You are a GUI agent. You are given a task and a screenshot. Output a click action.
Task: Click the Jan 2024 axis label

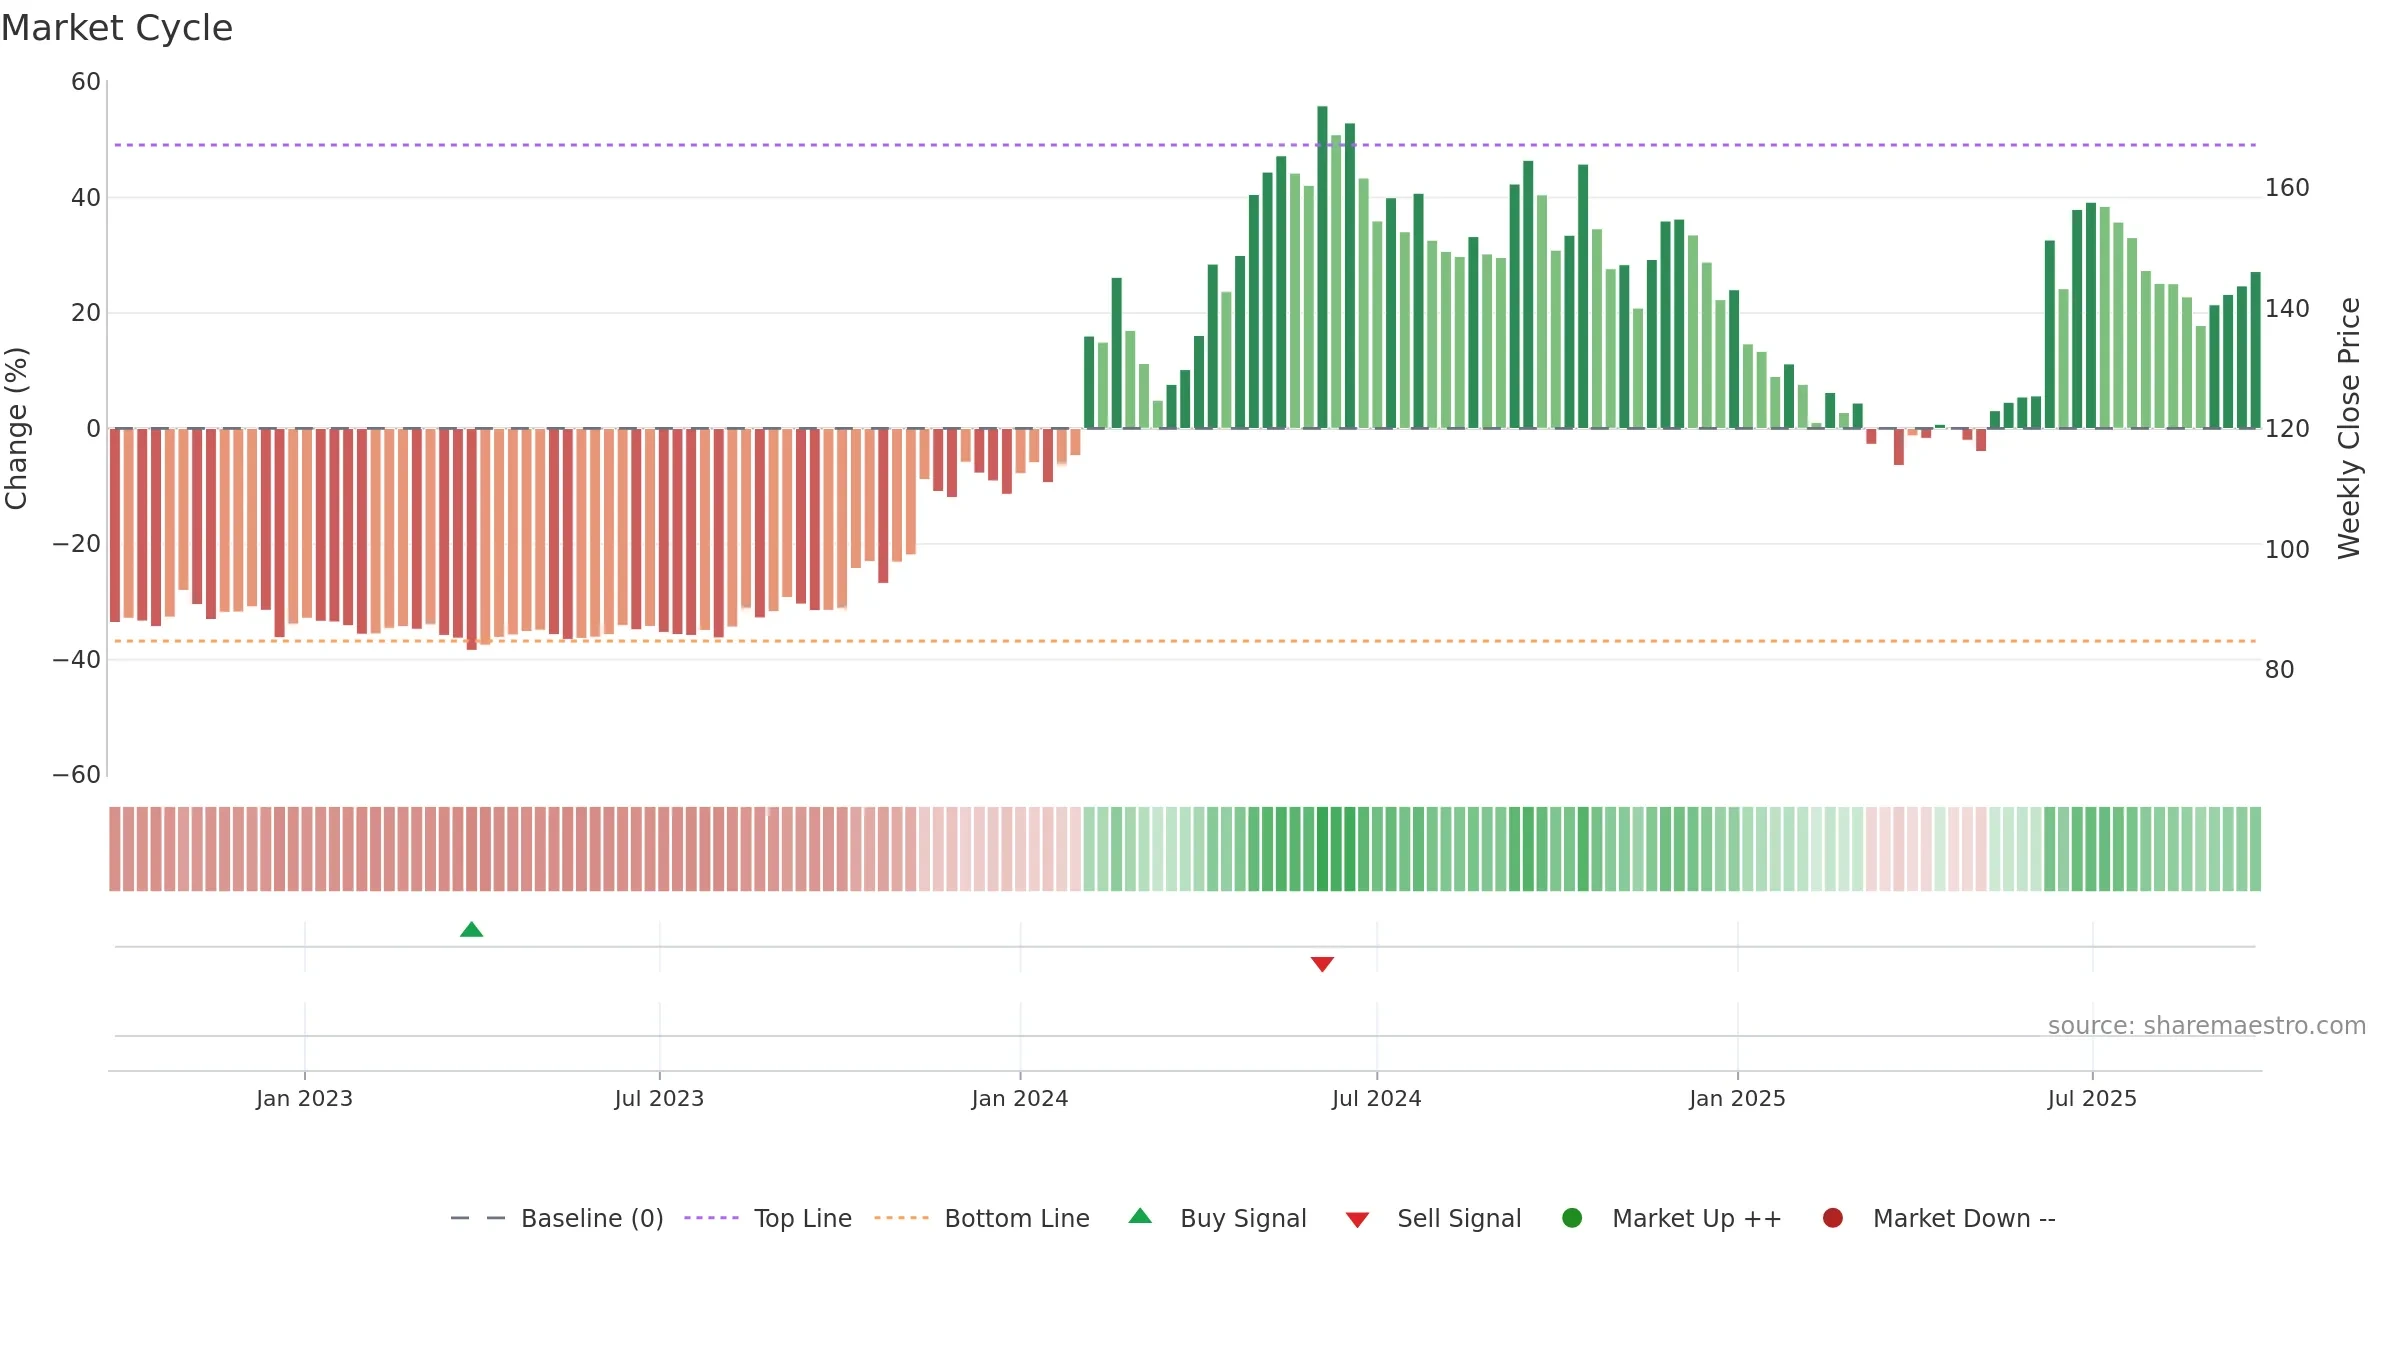(x=1020, y=1098)
